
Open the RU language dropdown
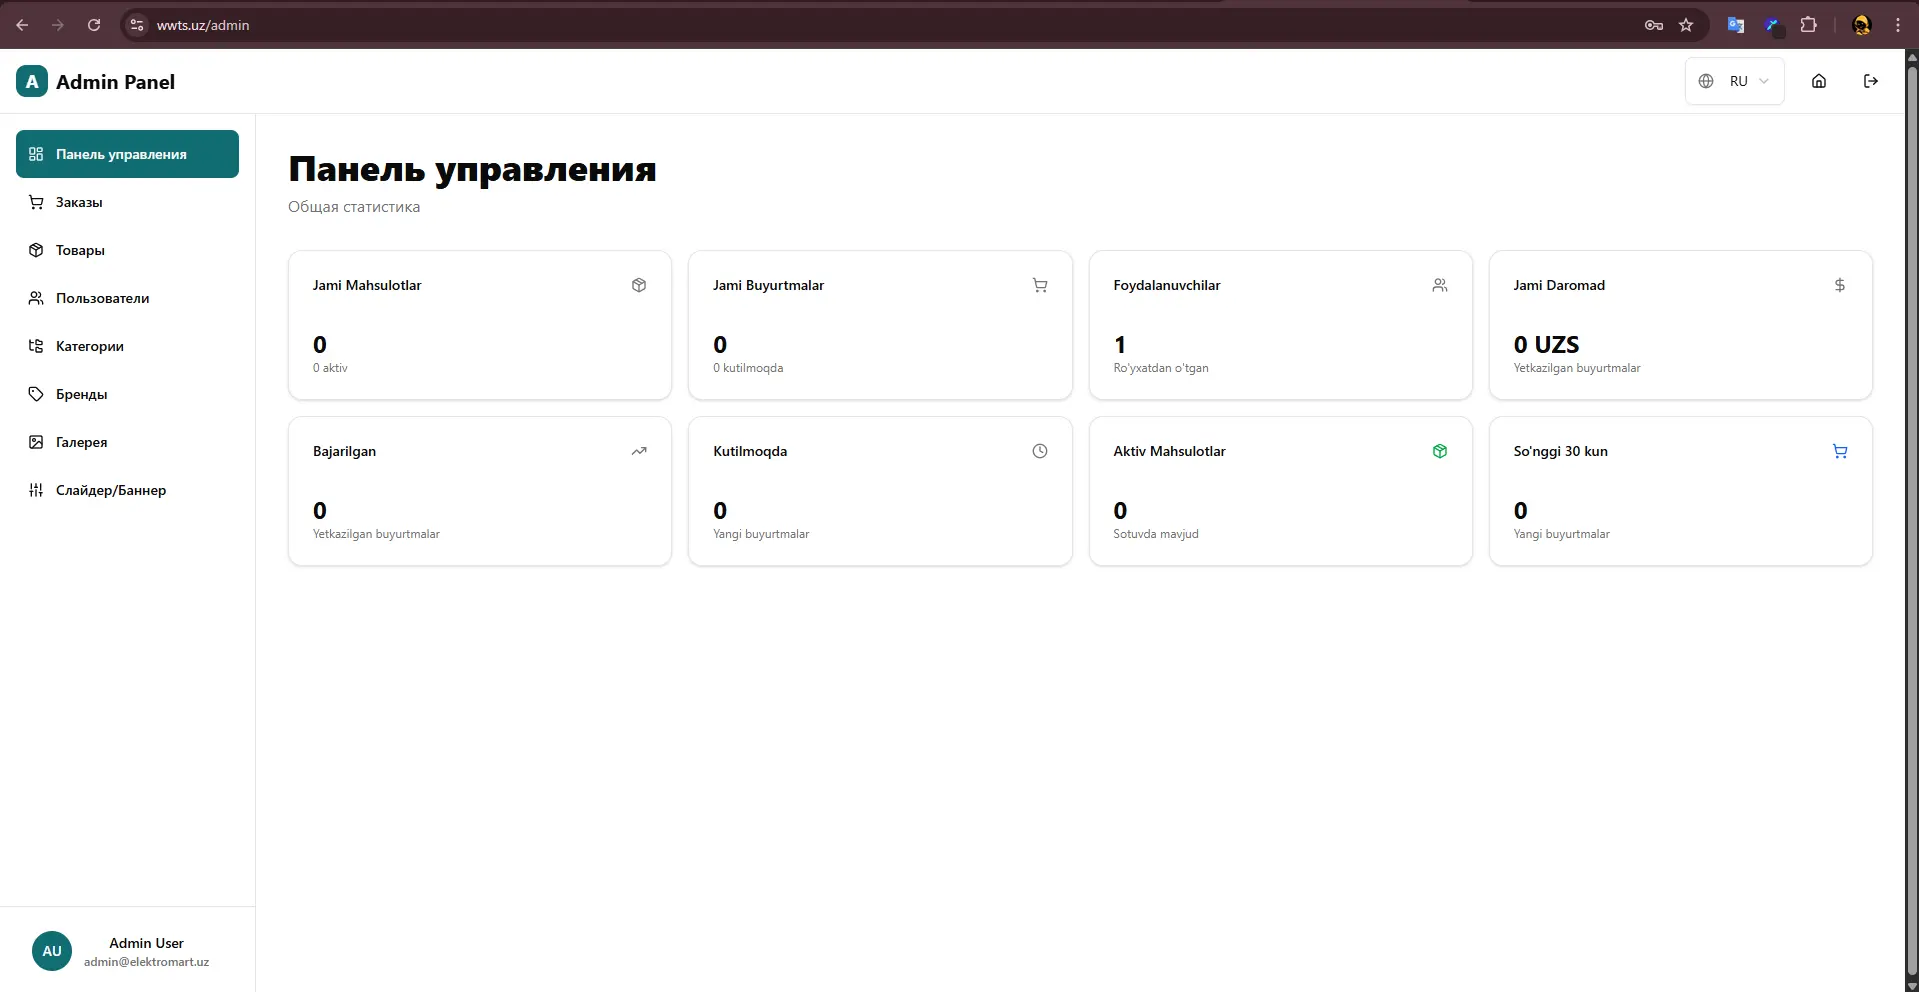point(1735,81)
